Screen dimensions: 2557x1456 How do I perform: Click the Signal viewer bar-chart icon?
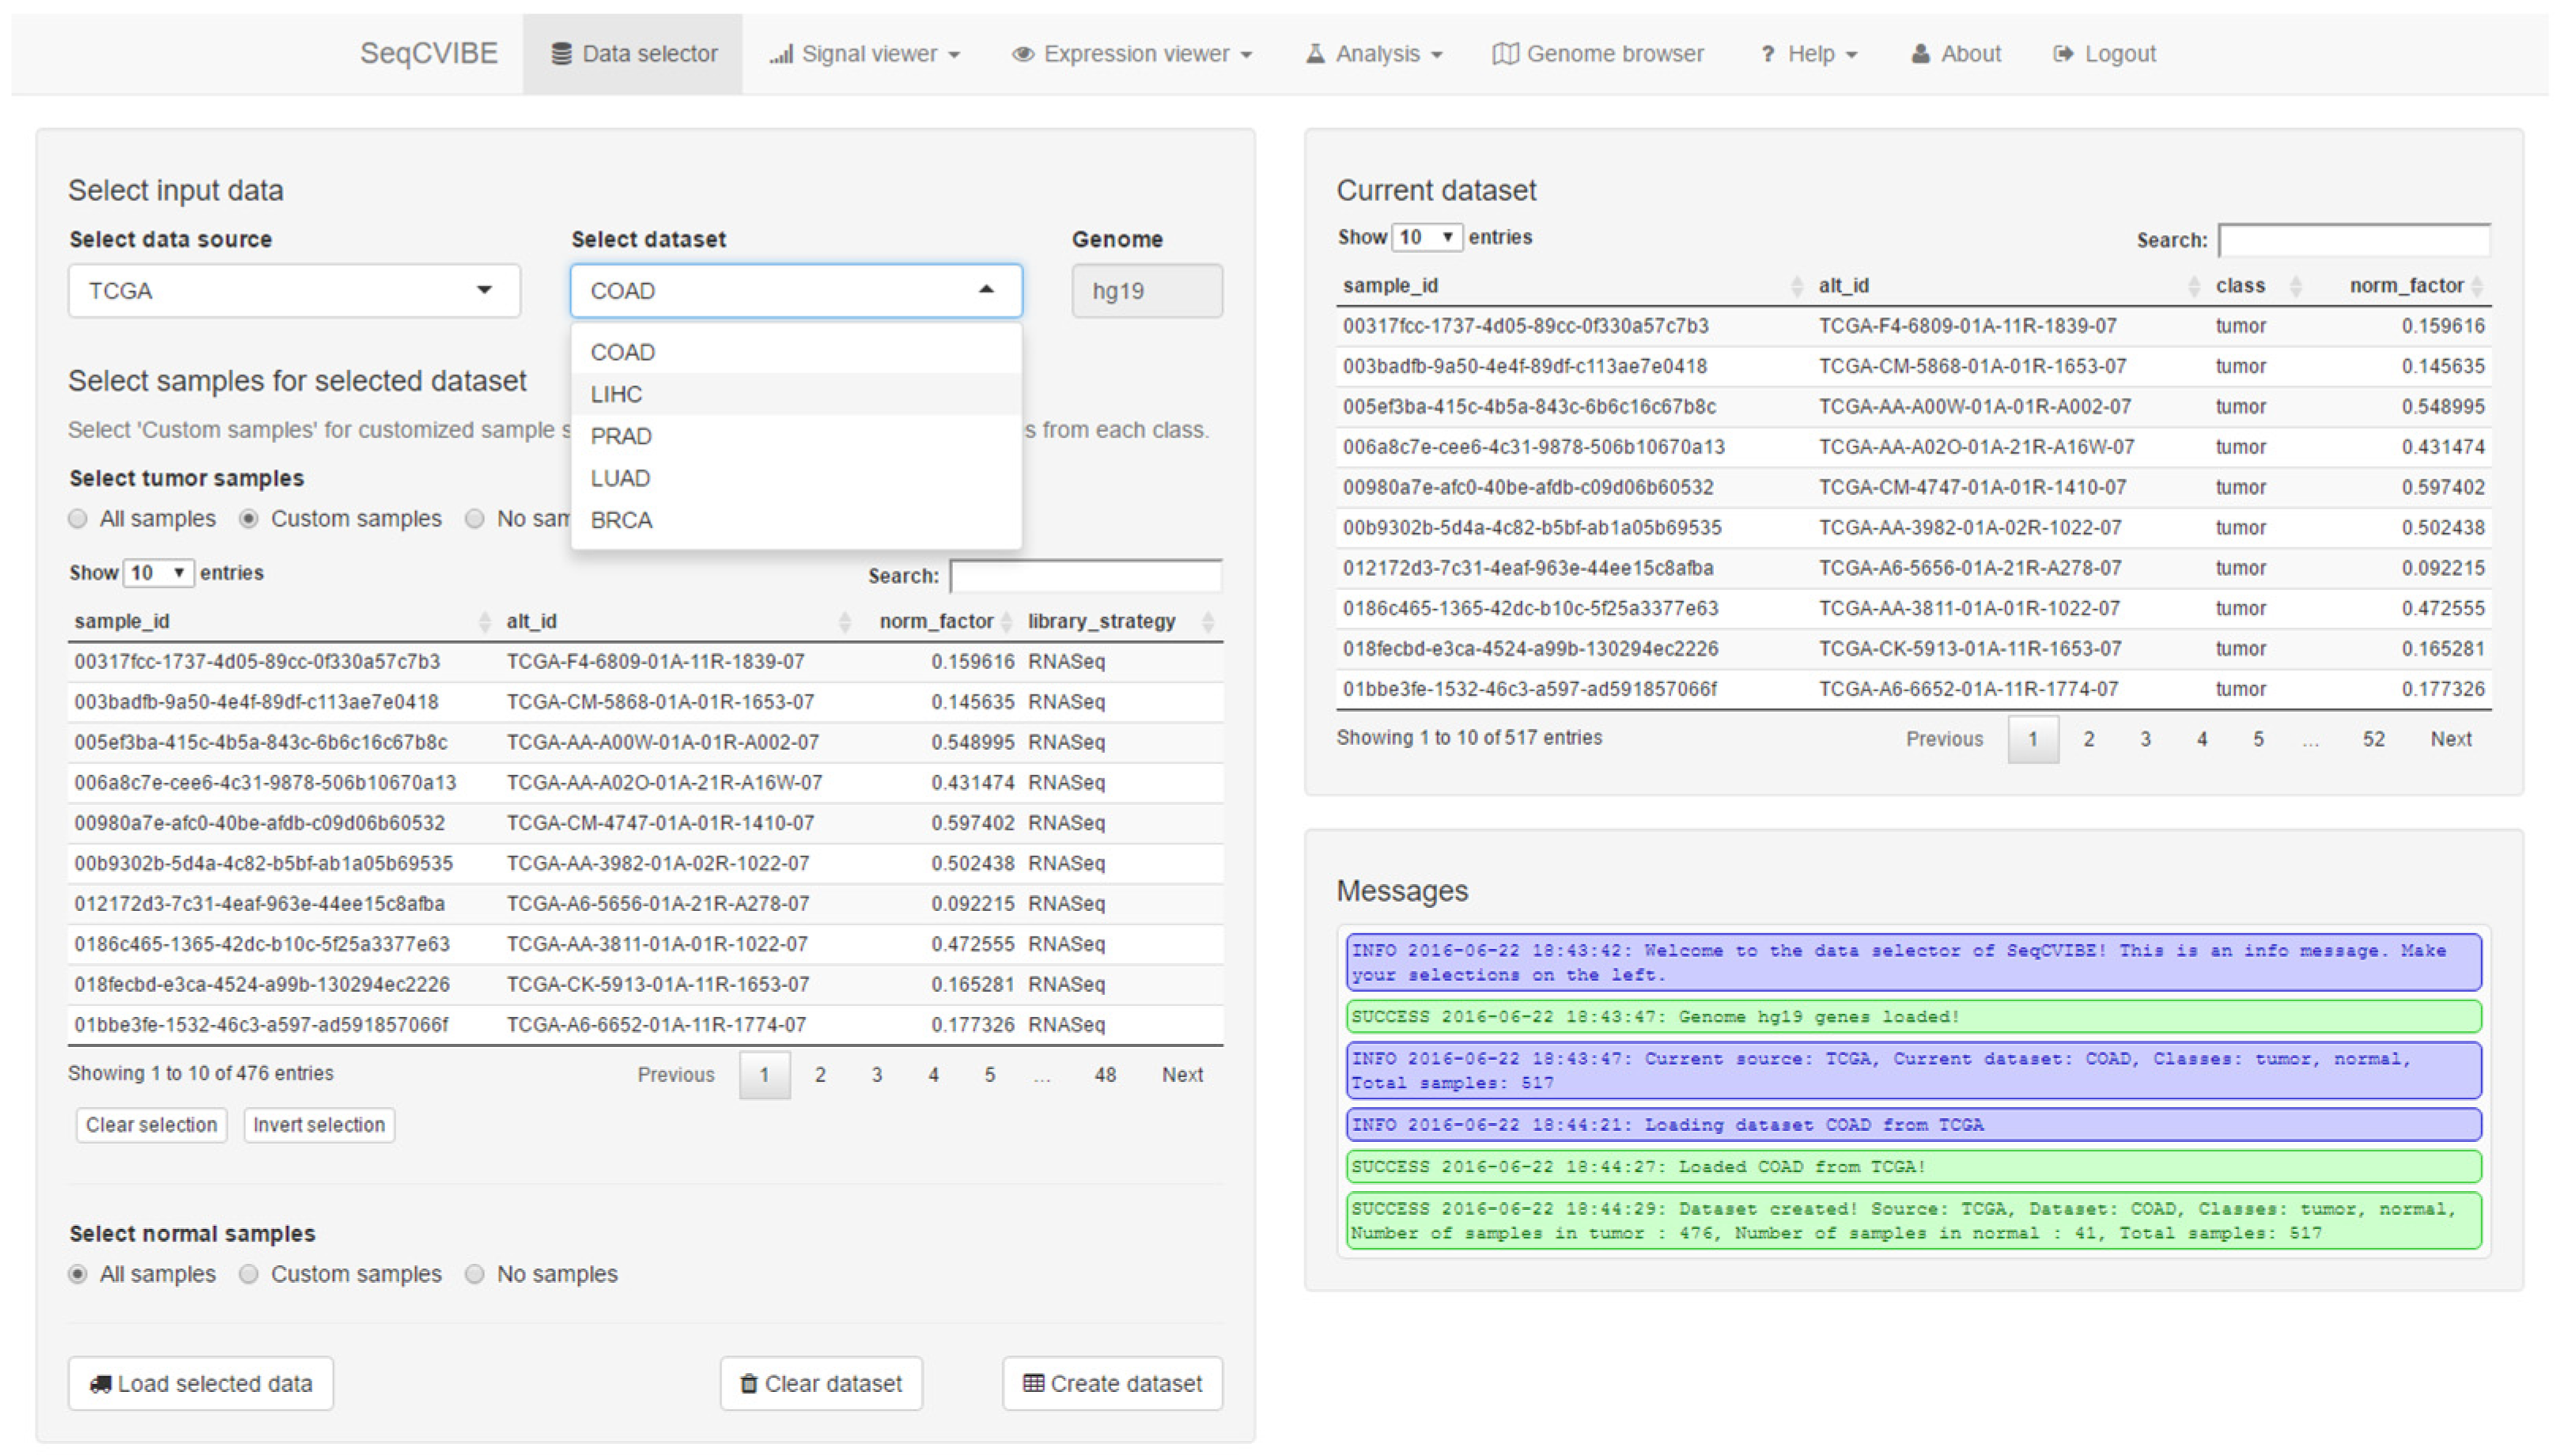pos(781,54)
